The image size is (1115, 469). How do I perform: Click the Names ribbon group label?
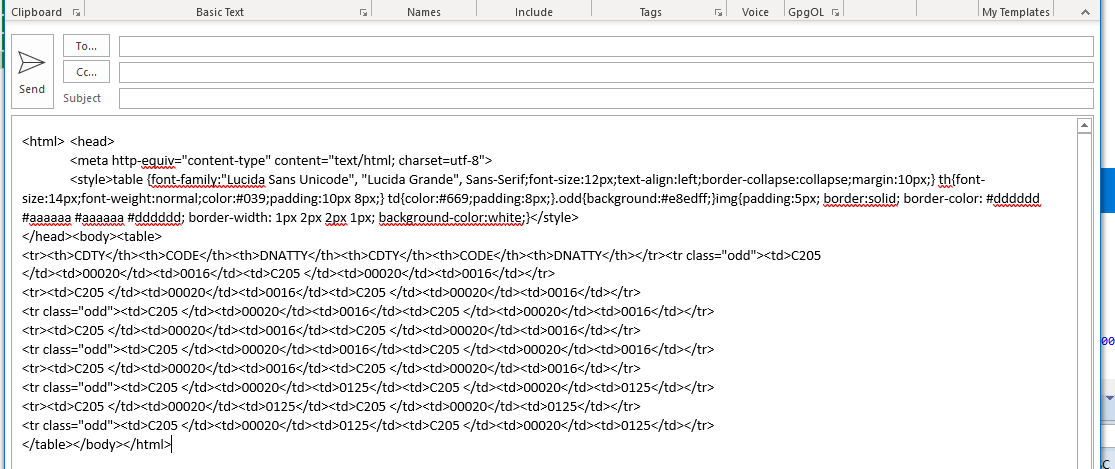(x=424, y=12)
